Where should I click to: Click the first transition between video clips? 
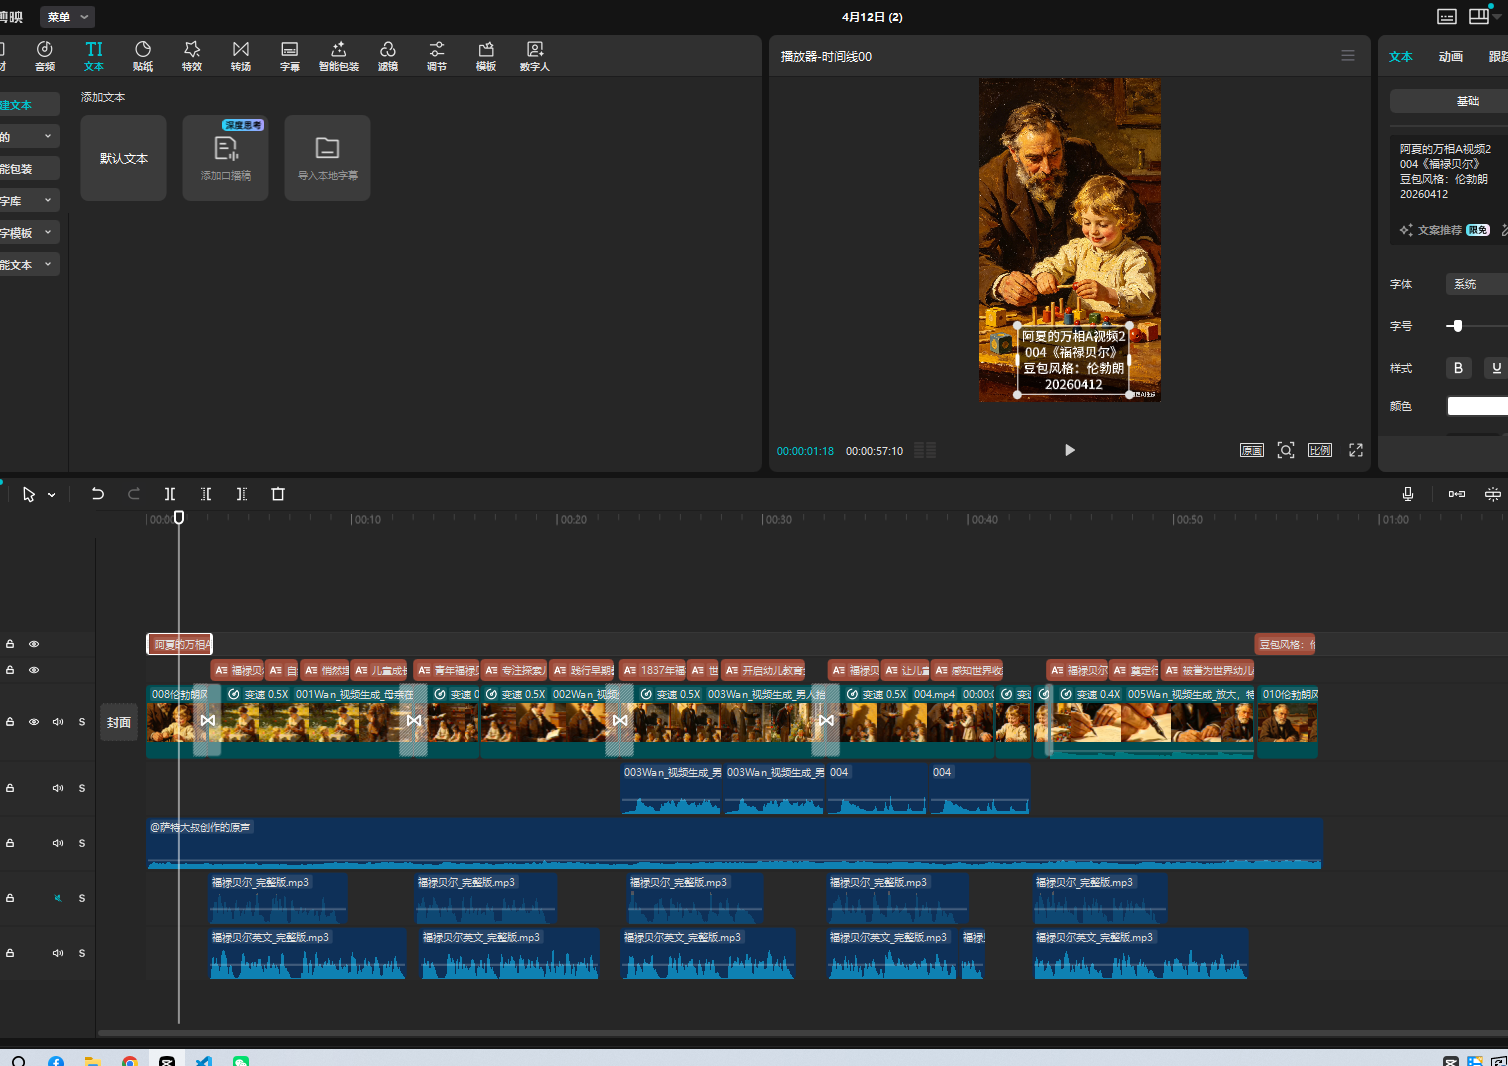click(x=207, y=720)
